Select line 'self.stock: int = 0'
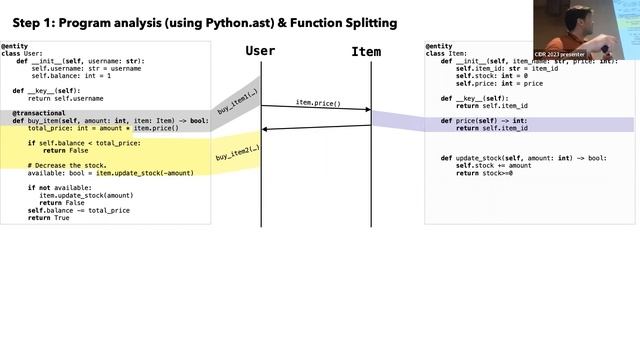 (x=492, y=76)
